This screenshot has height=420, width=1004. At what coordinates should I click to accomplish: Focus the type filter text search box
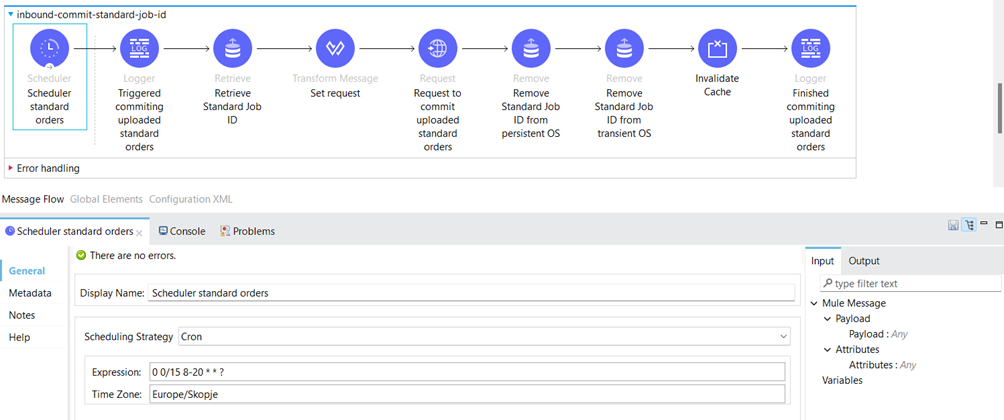[911, 283]
